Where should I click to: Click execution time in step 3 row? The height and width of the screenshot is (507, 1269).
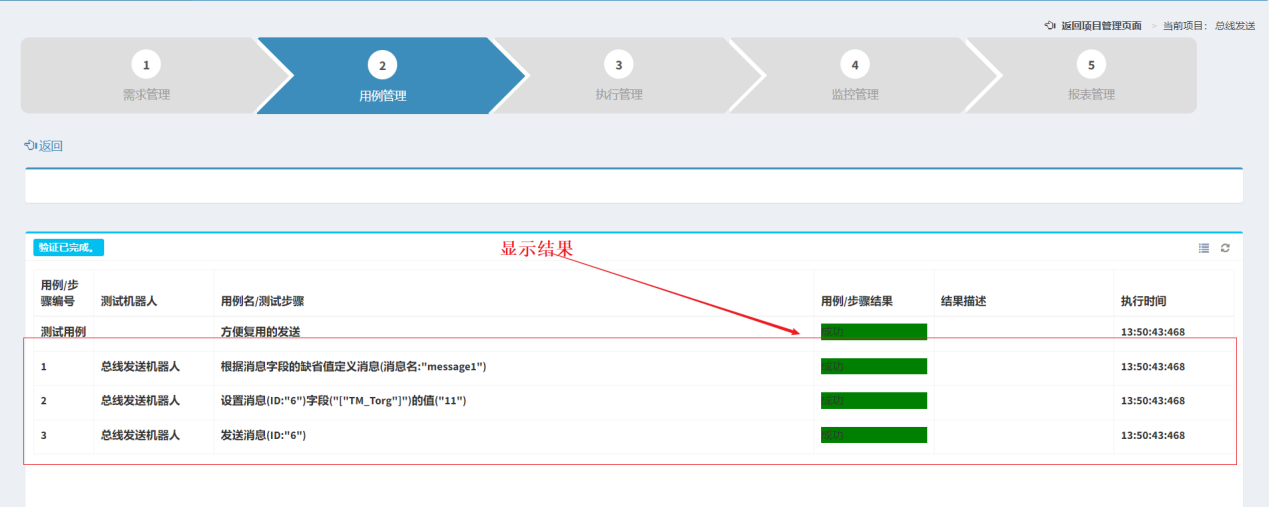tap(1153, 435)
